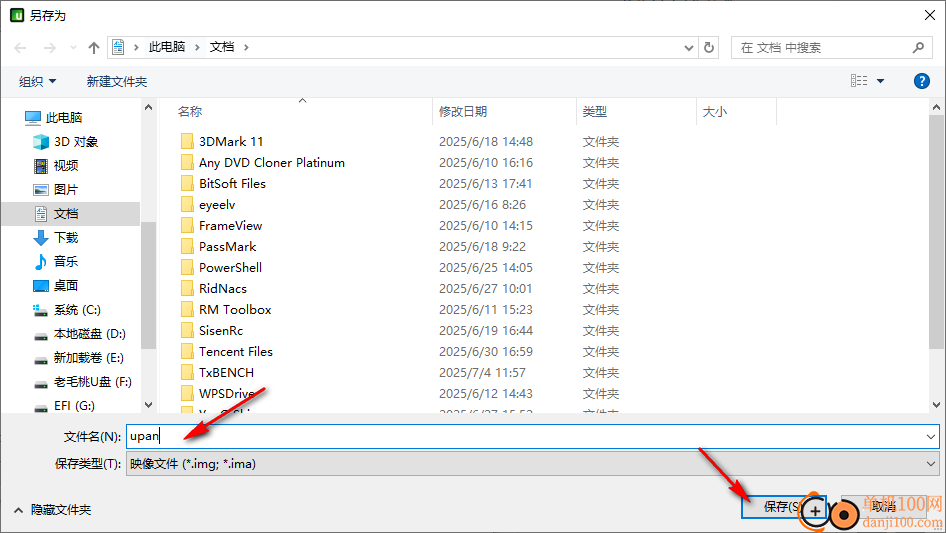946x533 pixels.
Task: Open filename history dropdown arrow
Action: click(x=930, y=436)
